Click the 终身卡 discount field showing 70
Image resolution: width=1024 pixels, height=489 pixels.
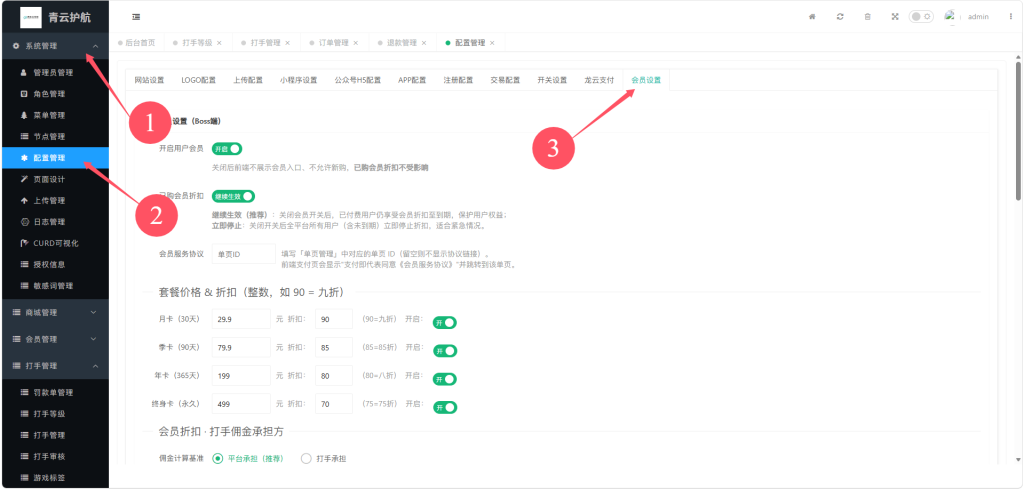click(x=334, y=404)
